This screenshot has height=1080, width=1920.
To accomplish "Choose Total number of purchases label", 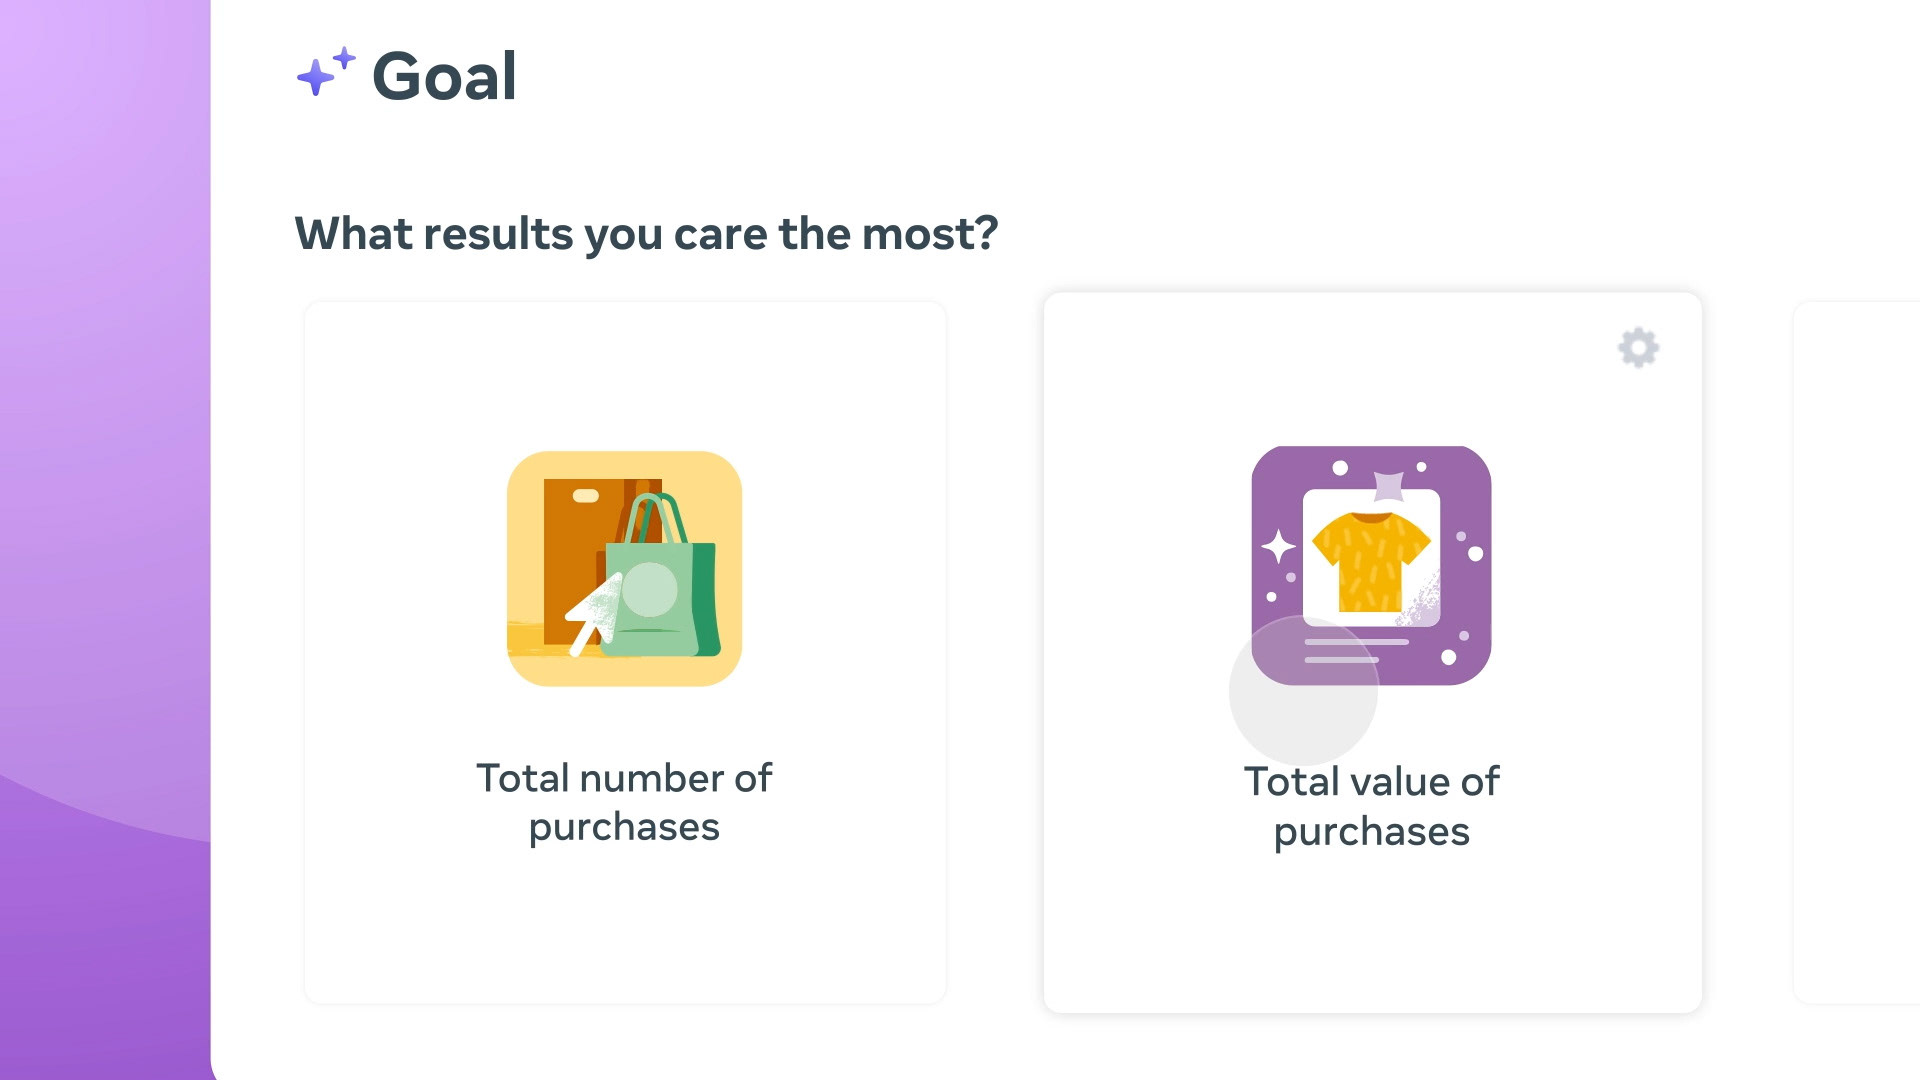I will pyautogui.click(x=624, y=802).
